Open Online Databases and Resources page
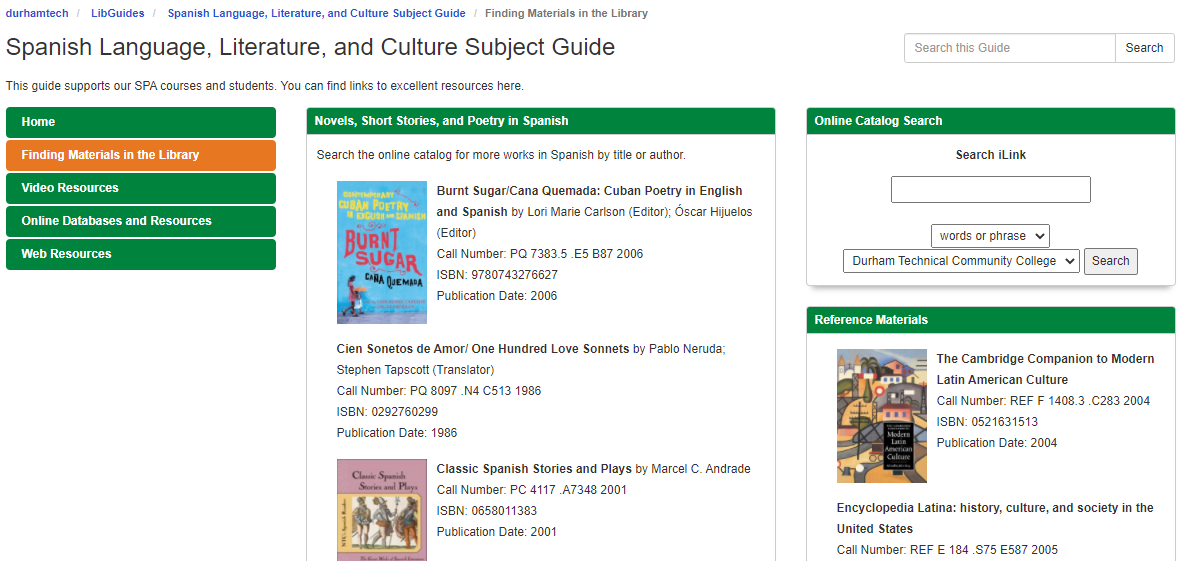Viewport: 1178px width, 561px height. click(140, 221)
